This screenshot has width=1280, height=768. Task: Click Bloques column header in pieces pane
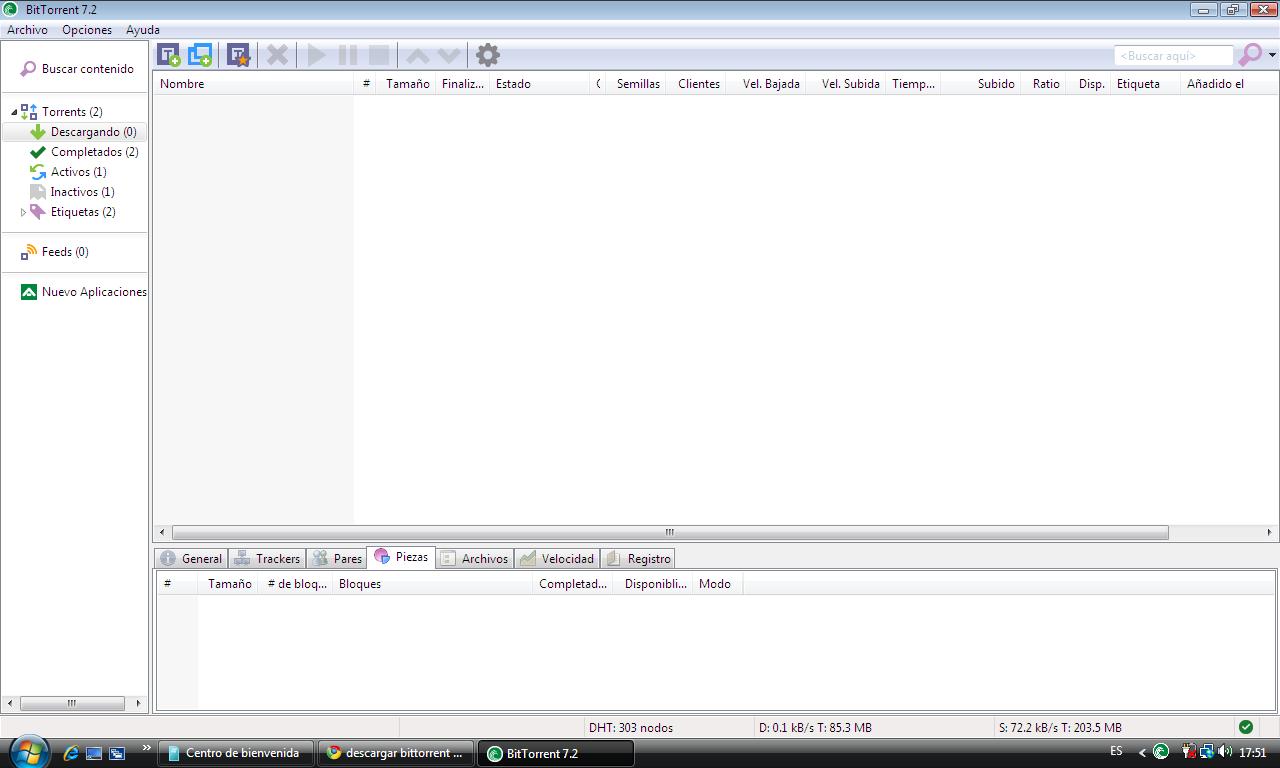pyautogui.click(x=432, y=584)
